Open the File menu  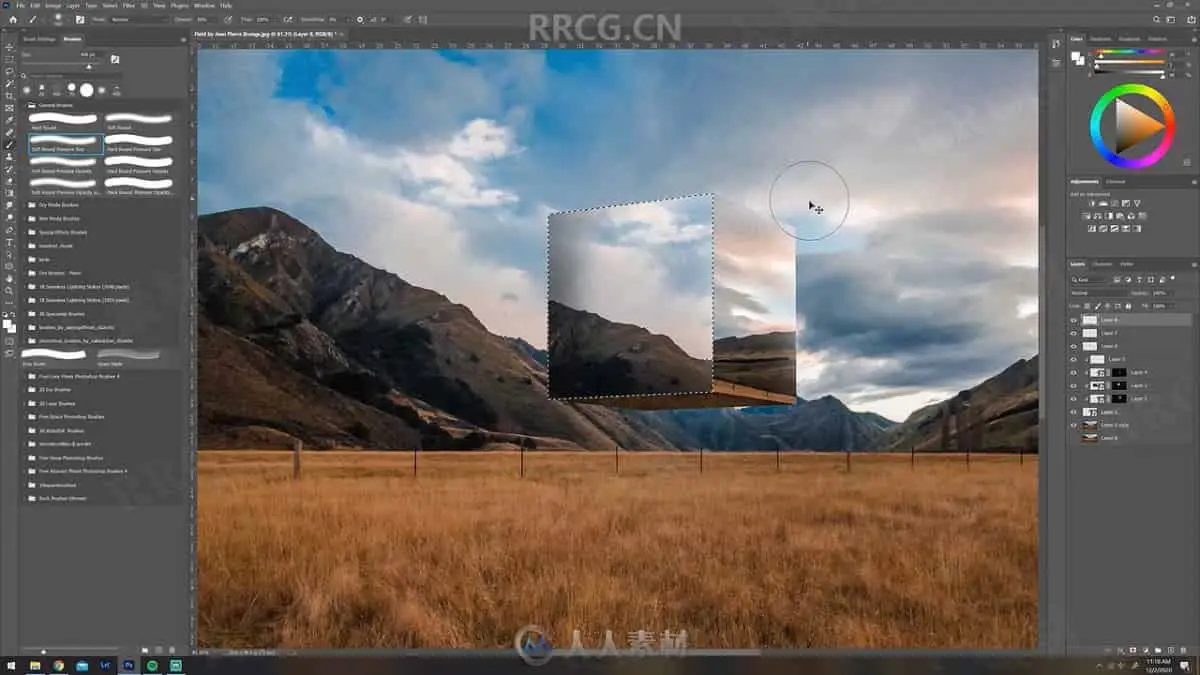pos(20,5)
